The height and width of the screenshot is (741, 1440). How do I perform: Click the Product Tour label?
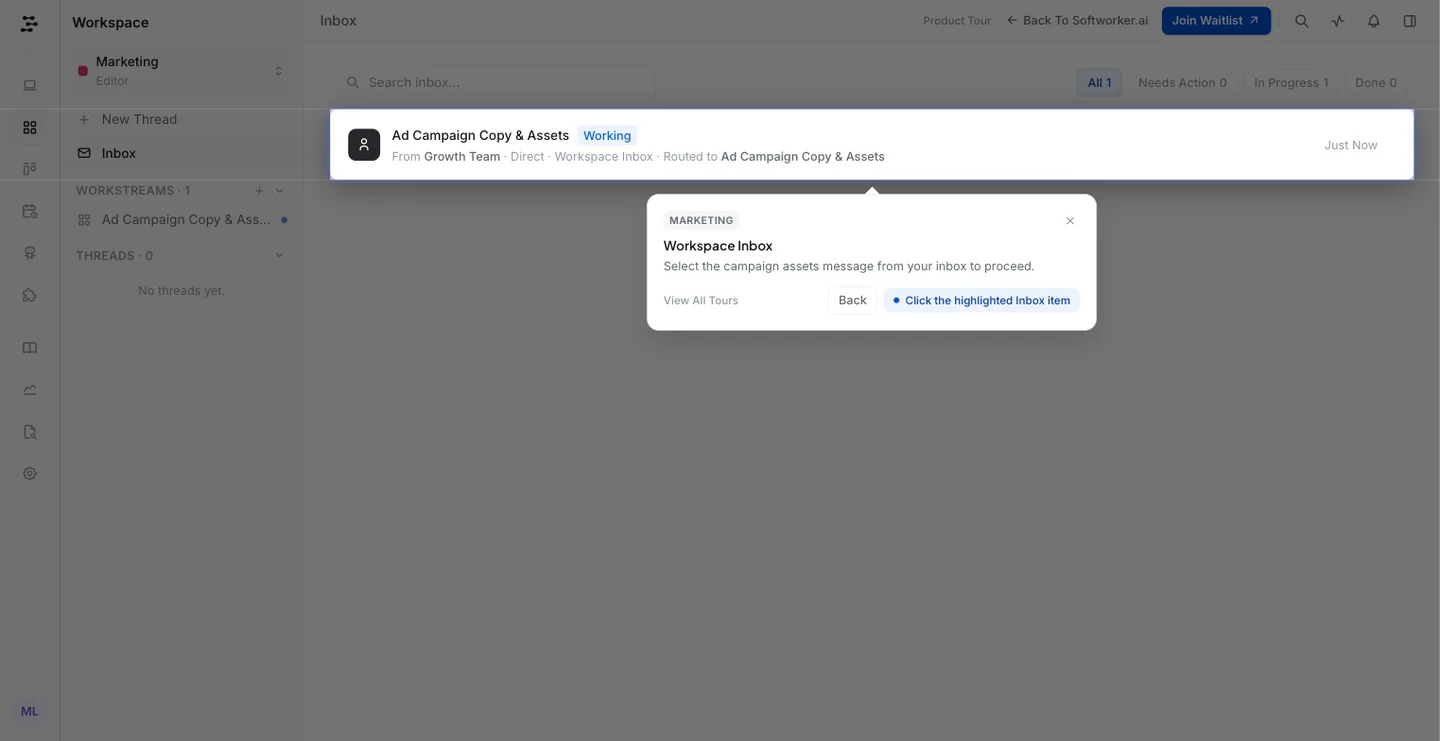click(957, 21)
